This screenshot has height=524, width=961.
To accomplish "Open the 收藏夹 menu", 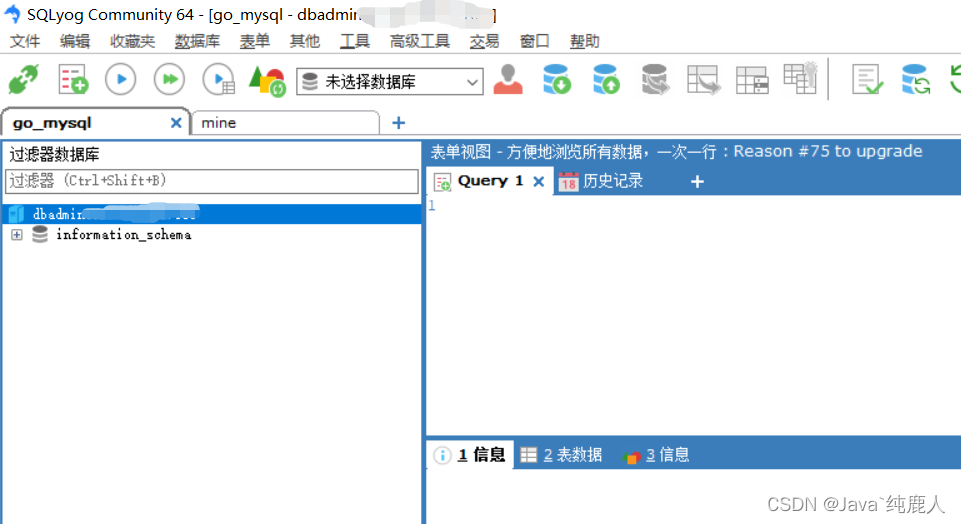I will point(132,41).
